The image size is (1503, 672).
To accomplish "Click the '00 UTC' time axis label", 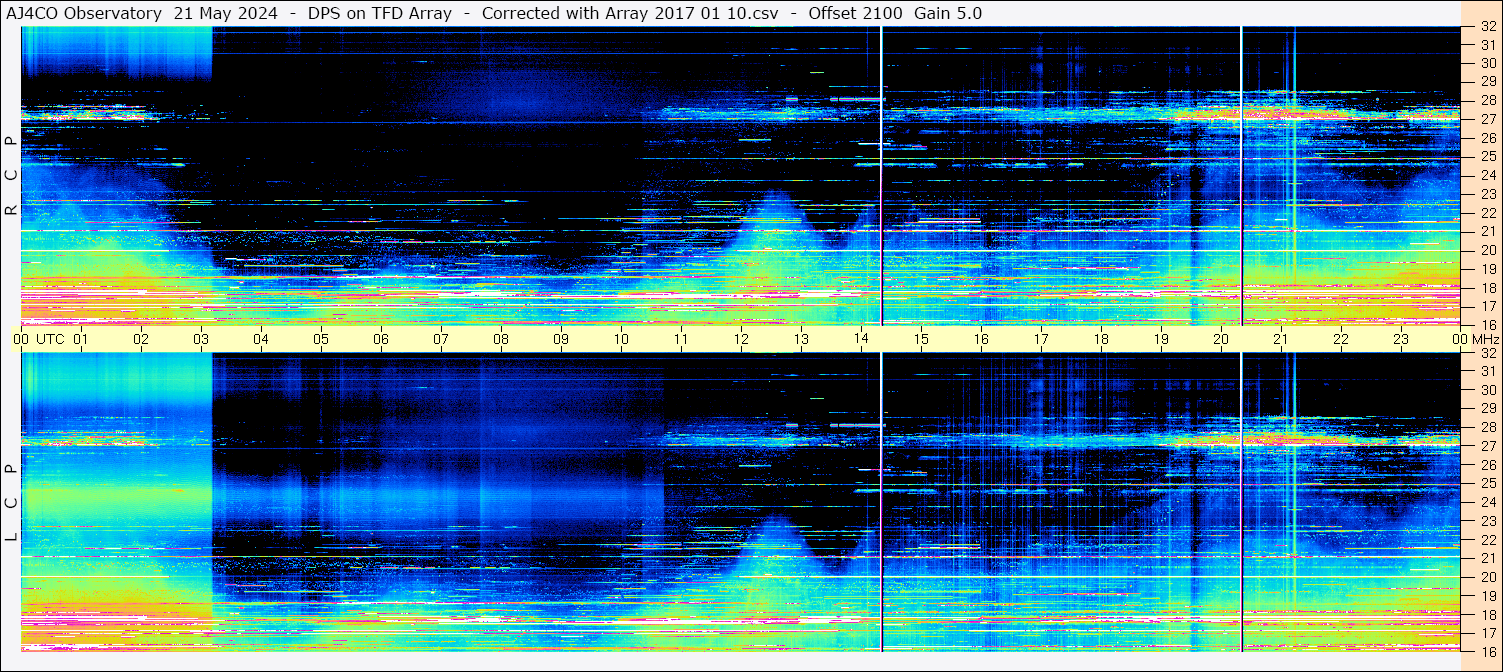I will point(38,339).
